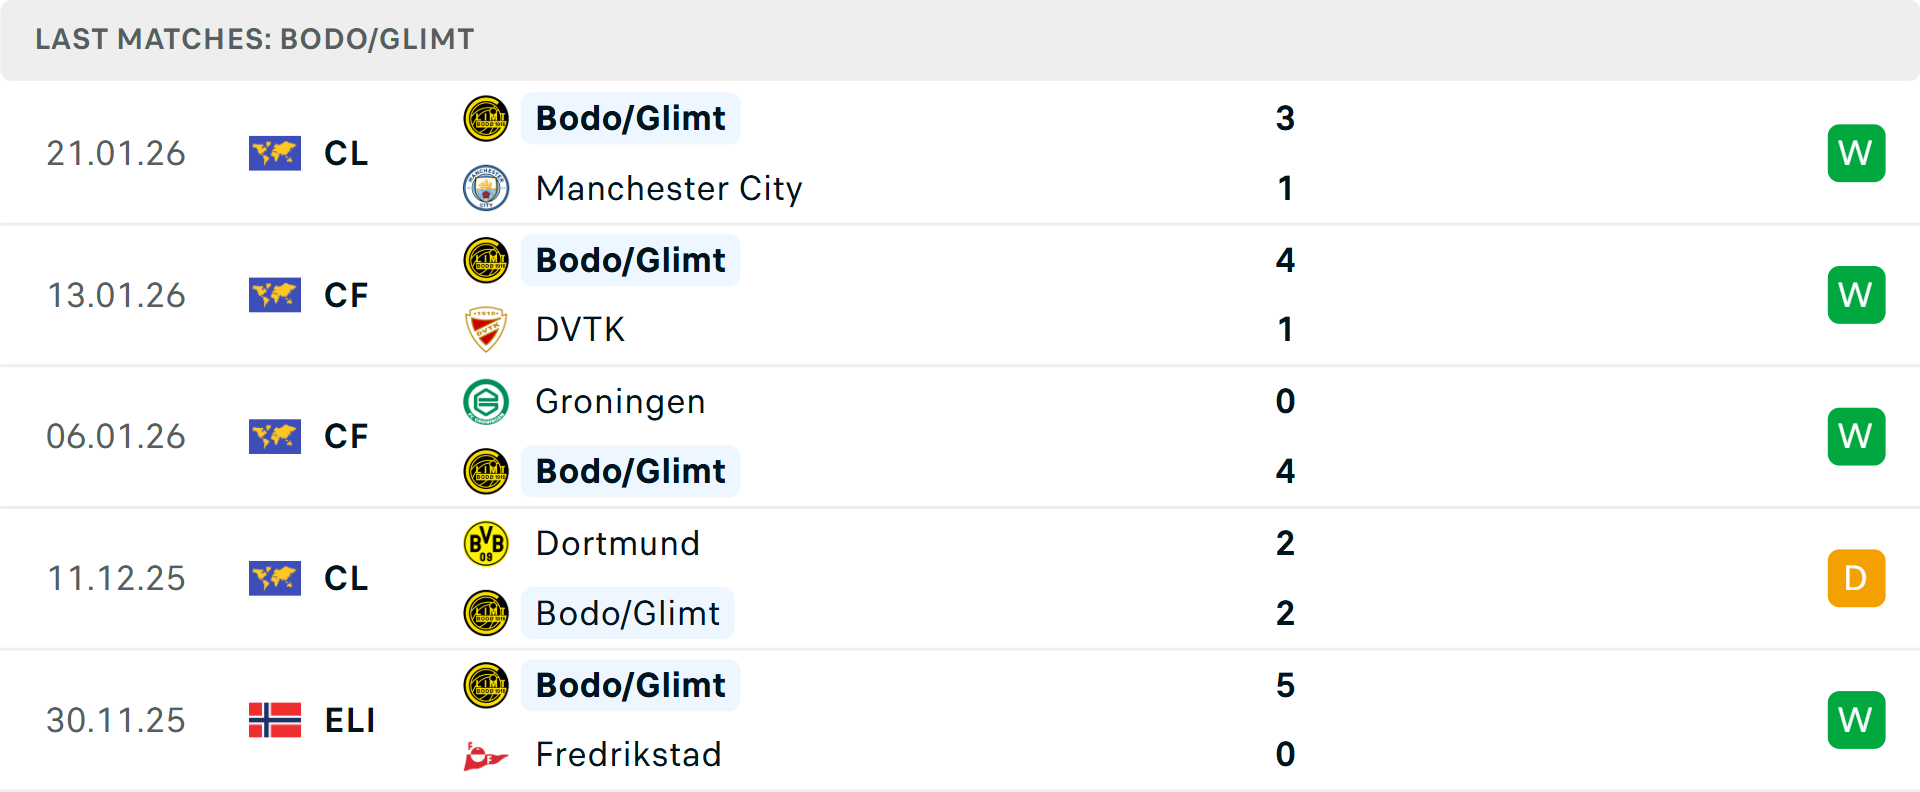Click the Fredrikstad club logo
The width and height of the screenshot is (1920, 792).
coord(486,755)
